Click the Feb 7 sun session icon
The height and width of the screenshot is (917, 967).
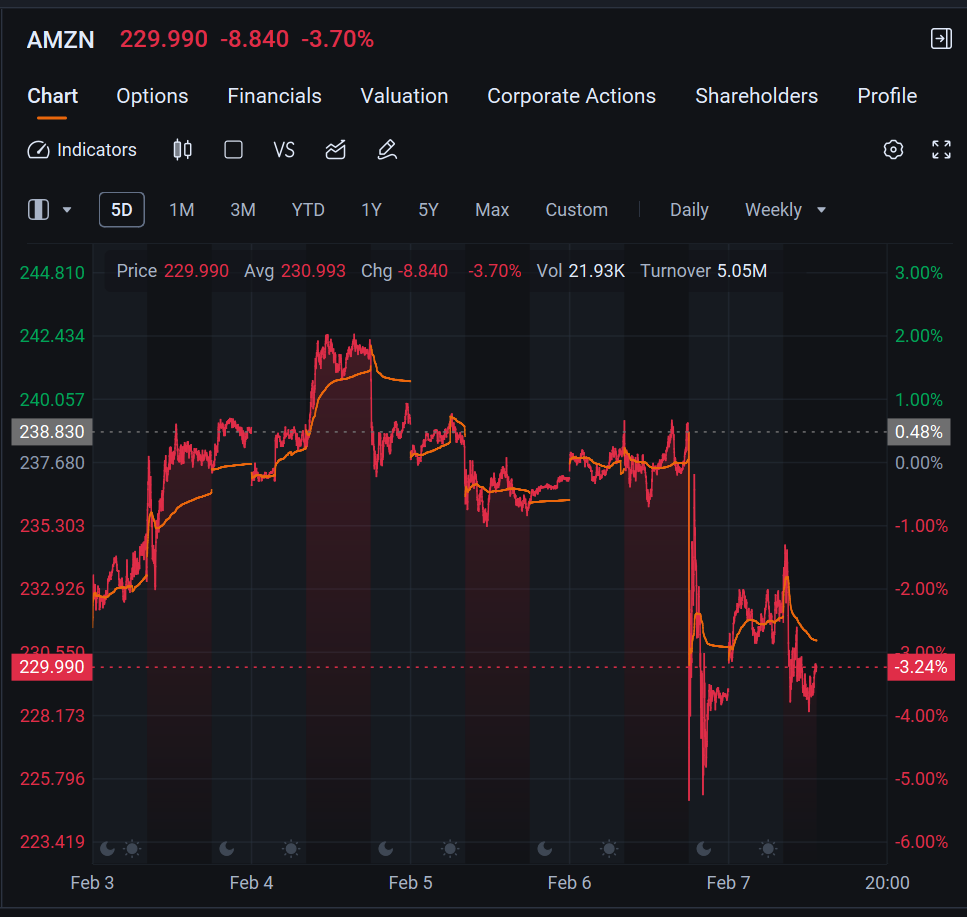(768, 849)
